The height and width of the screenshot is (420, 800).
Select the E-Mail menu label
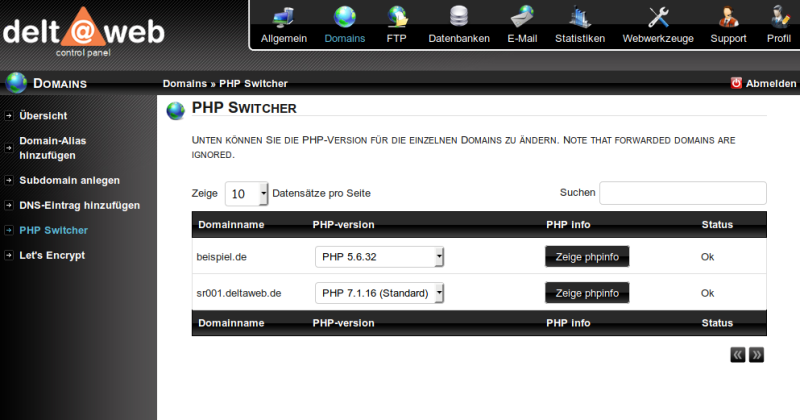[x=522, y=38]
